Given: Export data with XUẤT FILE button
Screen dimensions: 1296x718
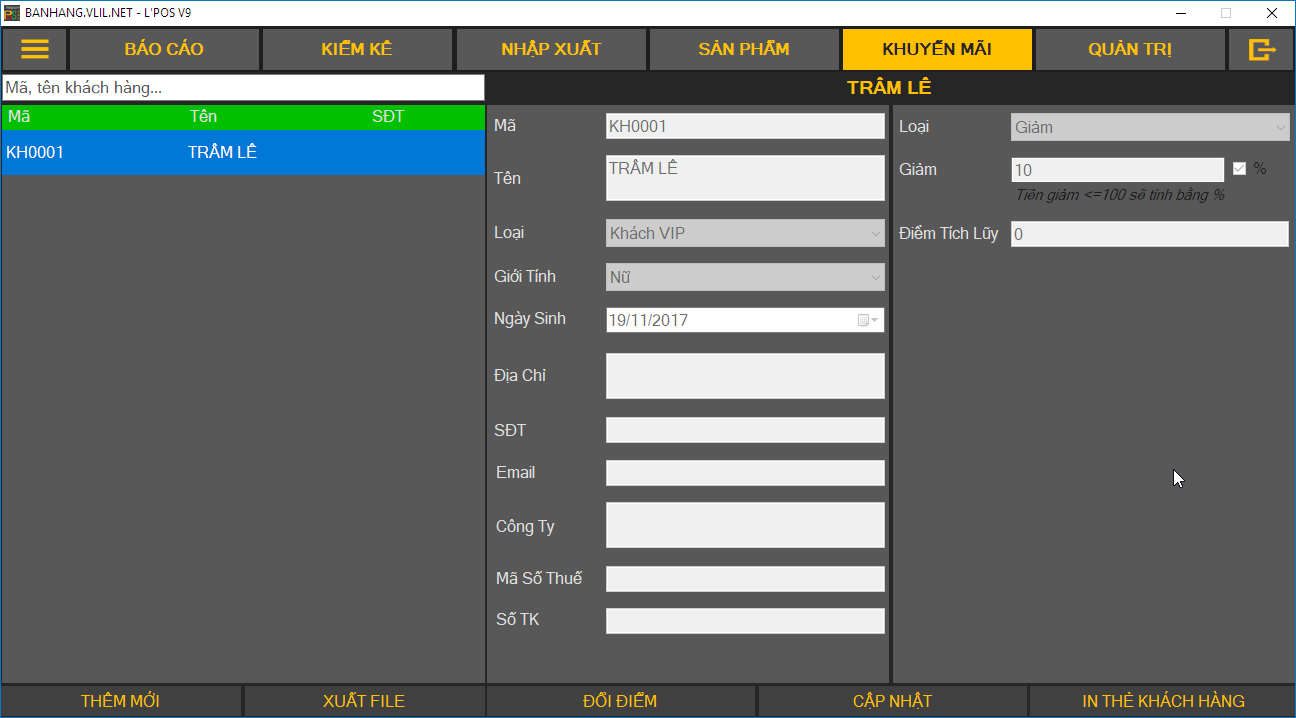Looking at the screenshot, I should pos(364,701).
